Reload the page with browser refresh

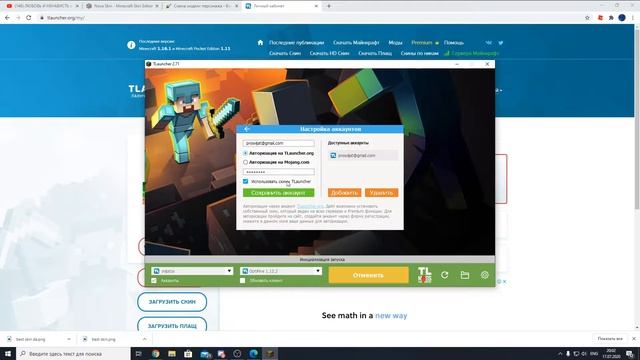click(29, 18)
